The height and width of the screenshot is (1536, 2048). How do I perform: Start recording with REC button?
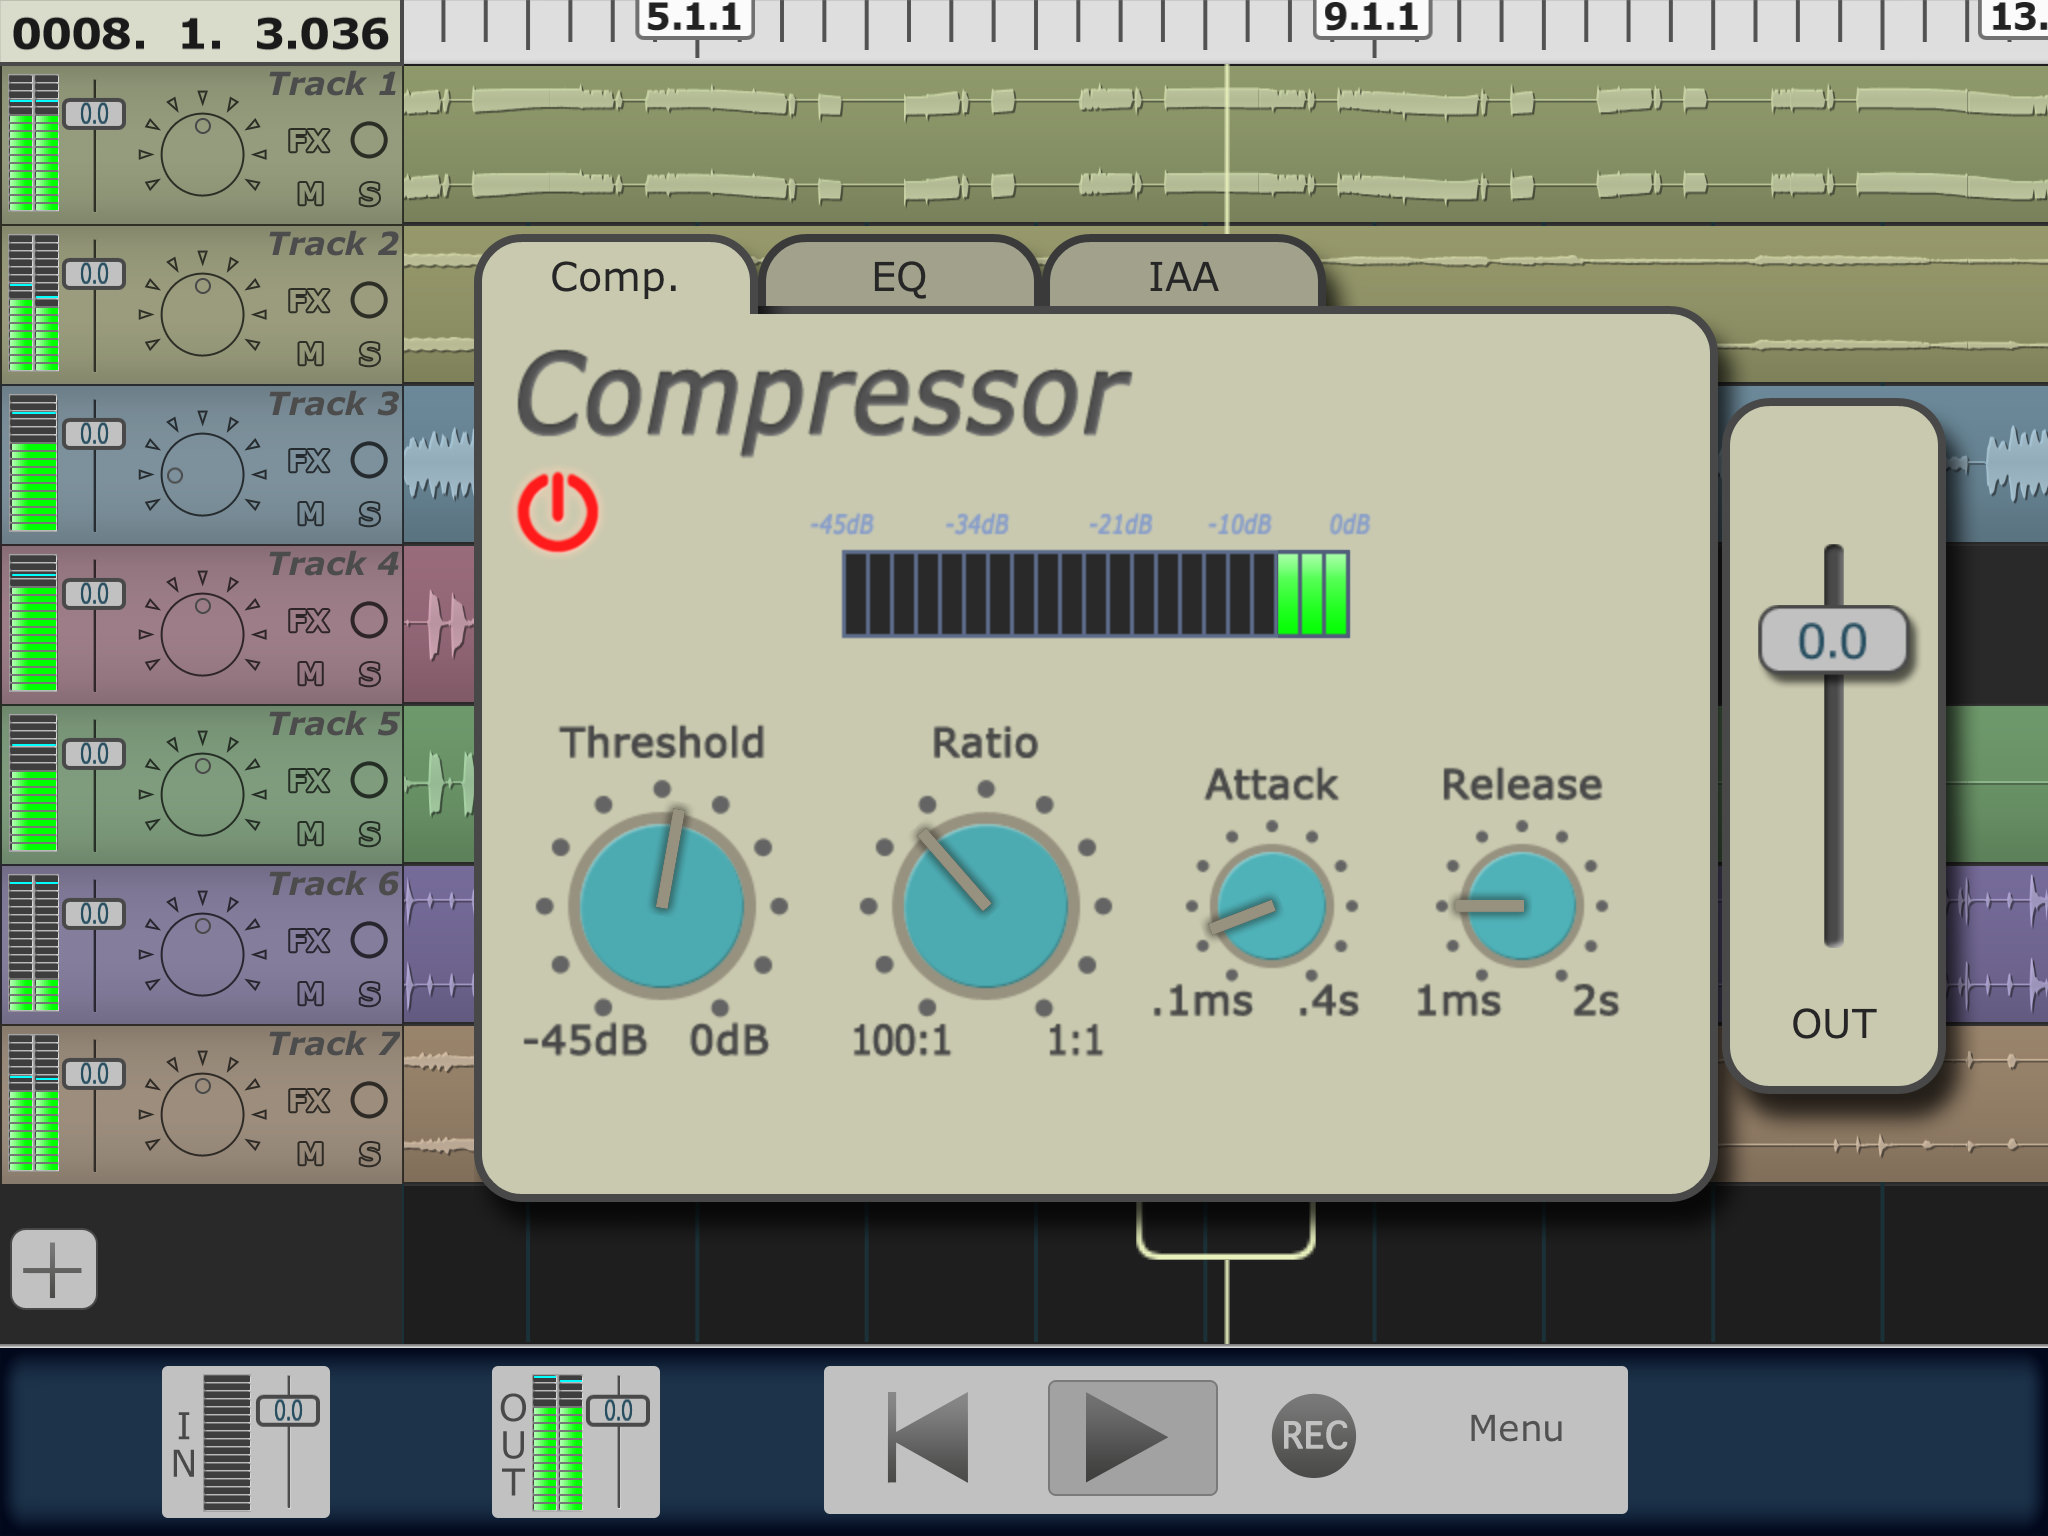pyautogui.click(x=1314, y=1436)
